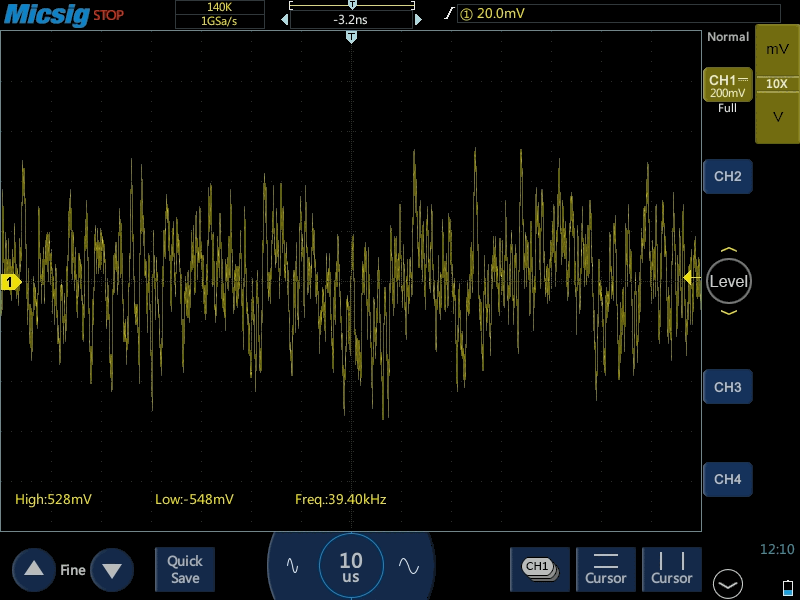The width and height of the screenshot is (800, 600).
Task: Shift delay left with the left arrow
Action: pos(283,19)
